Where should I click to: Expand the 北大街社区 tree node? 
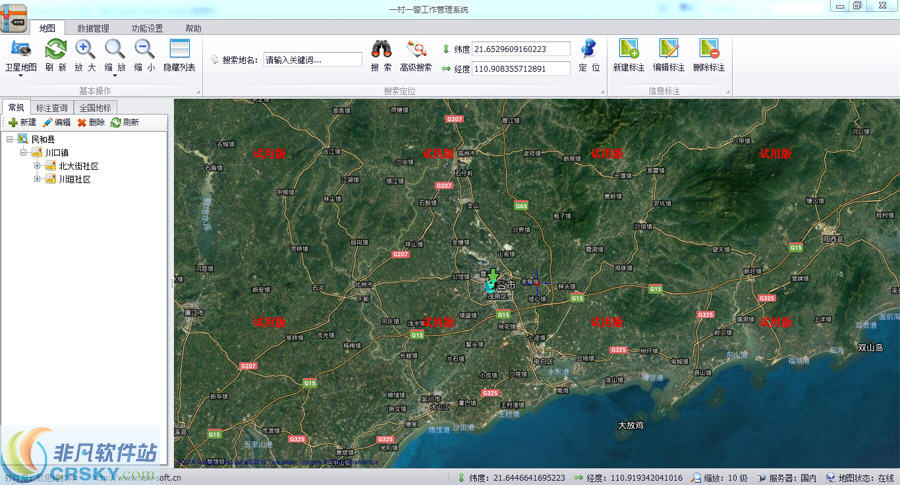pos(37,166)
